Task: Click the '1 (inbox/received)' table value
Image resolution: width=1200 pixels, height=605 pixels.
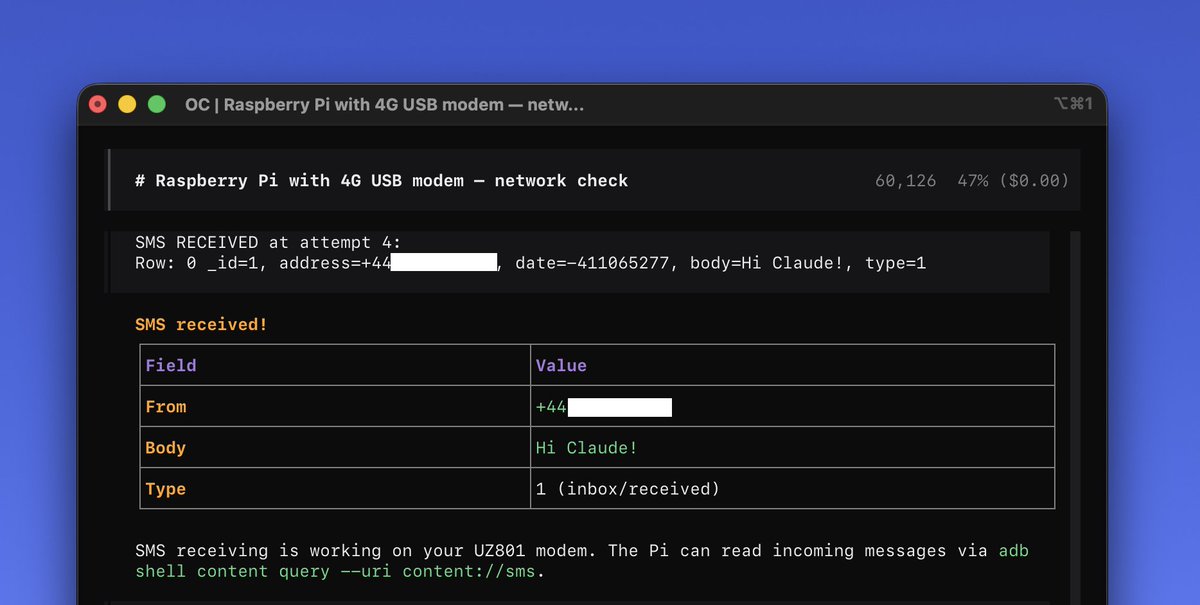Action: [628, 489]
